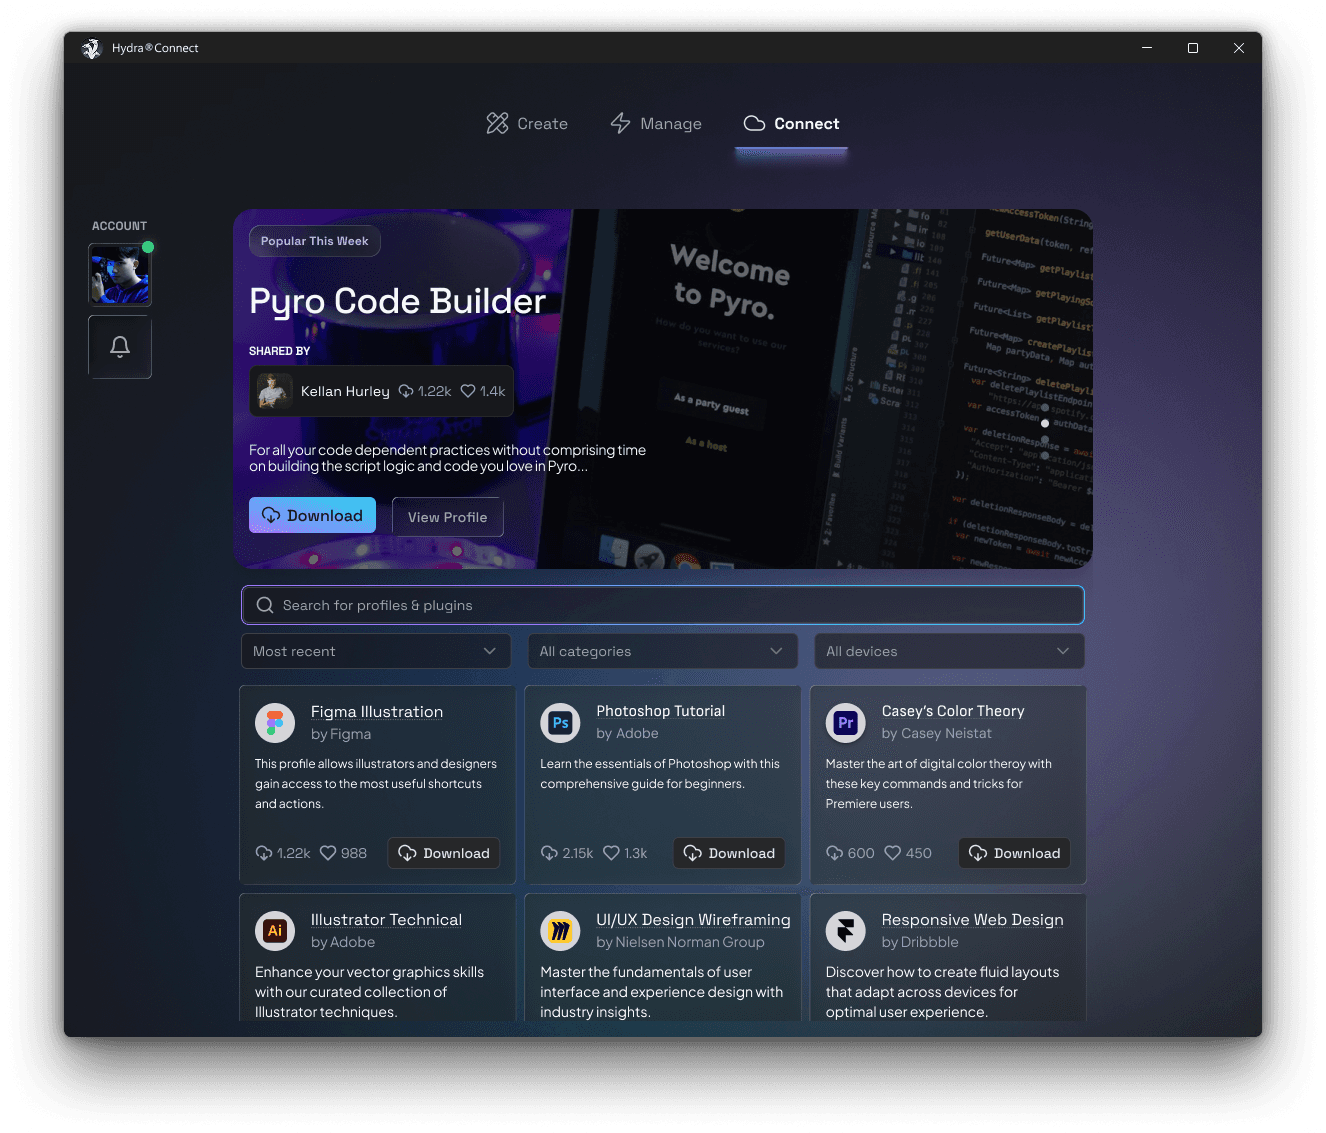
Task: Click the Connect cloud icon
Action: (755, 124)
